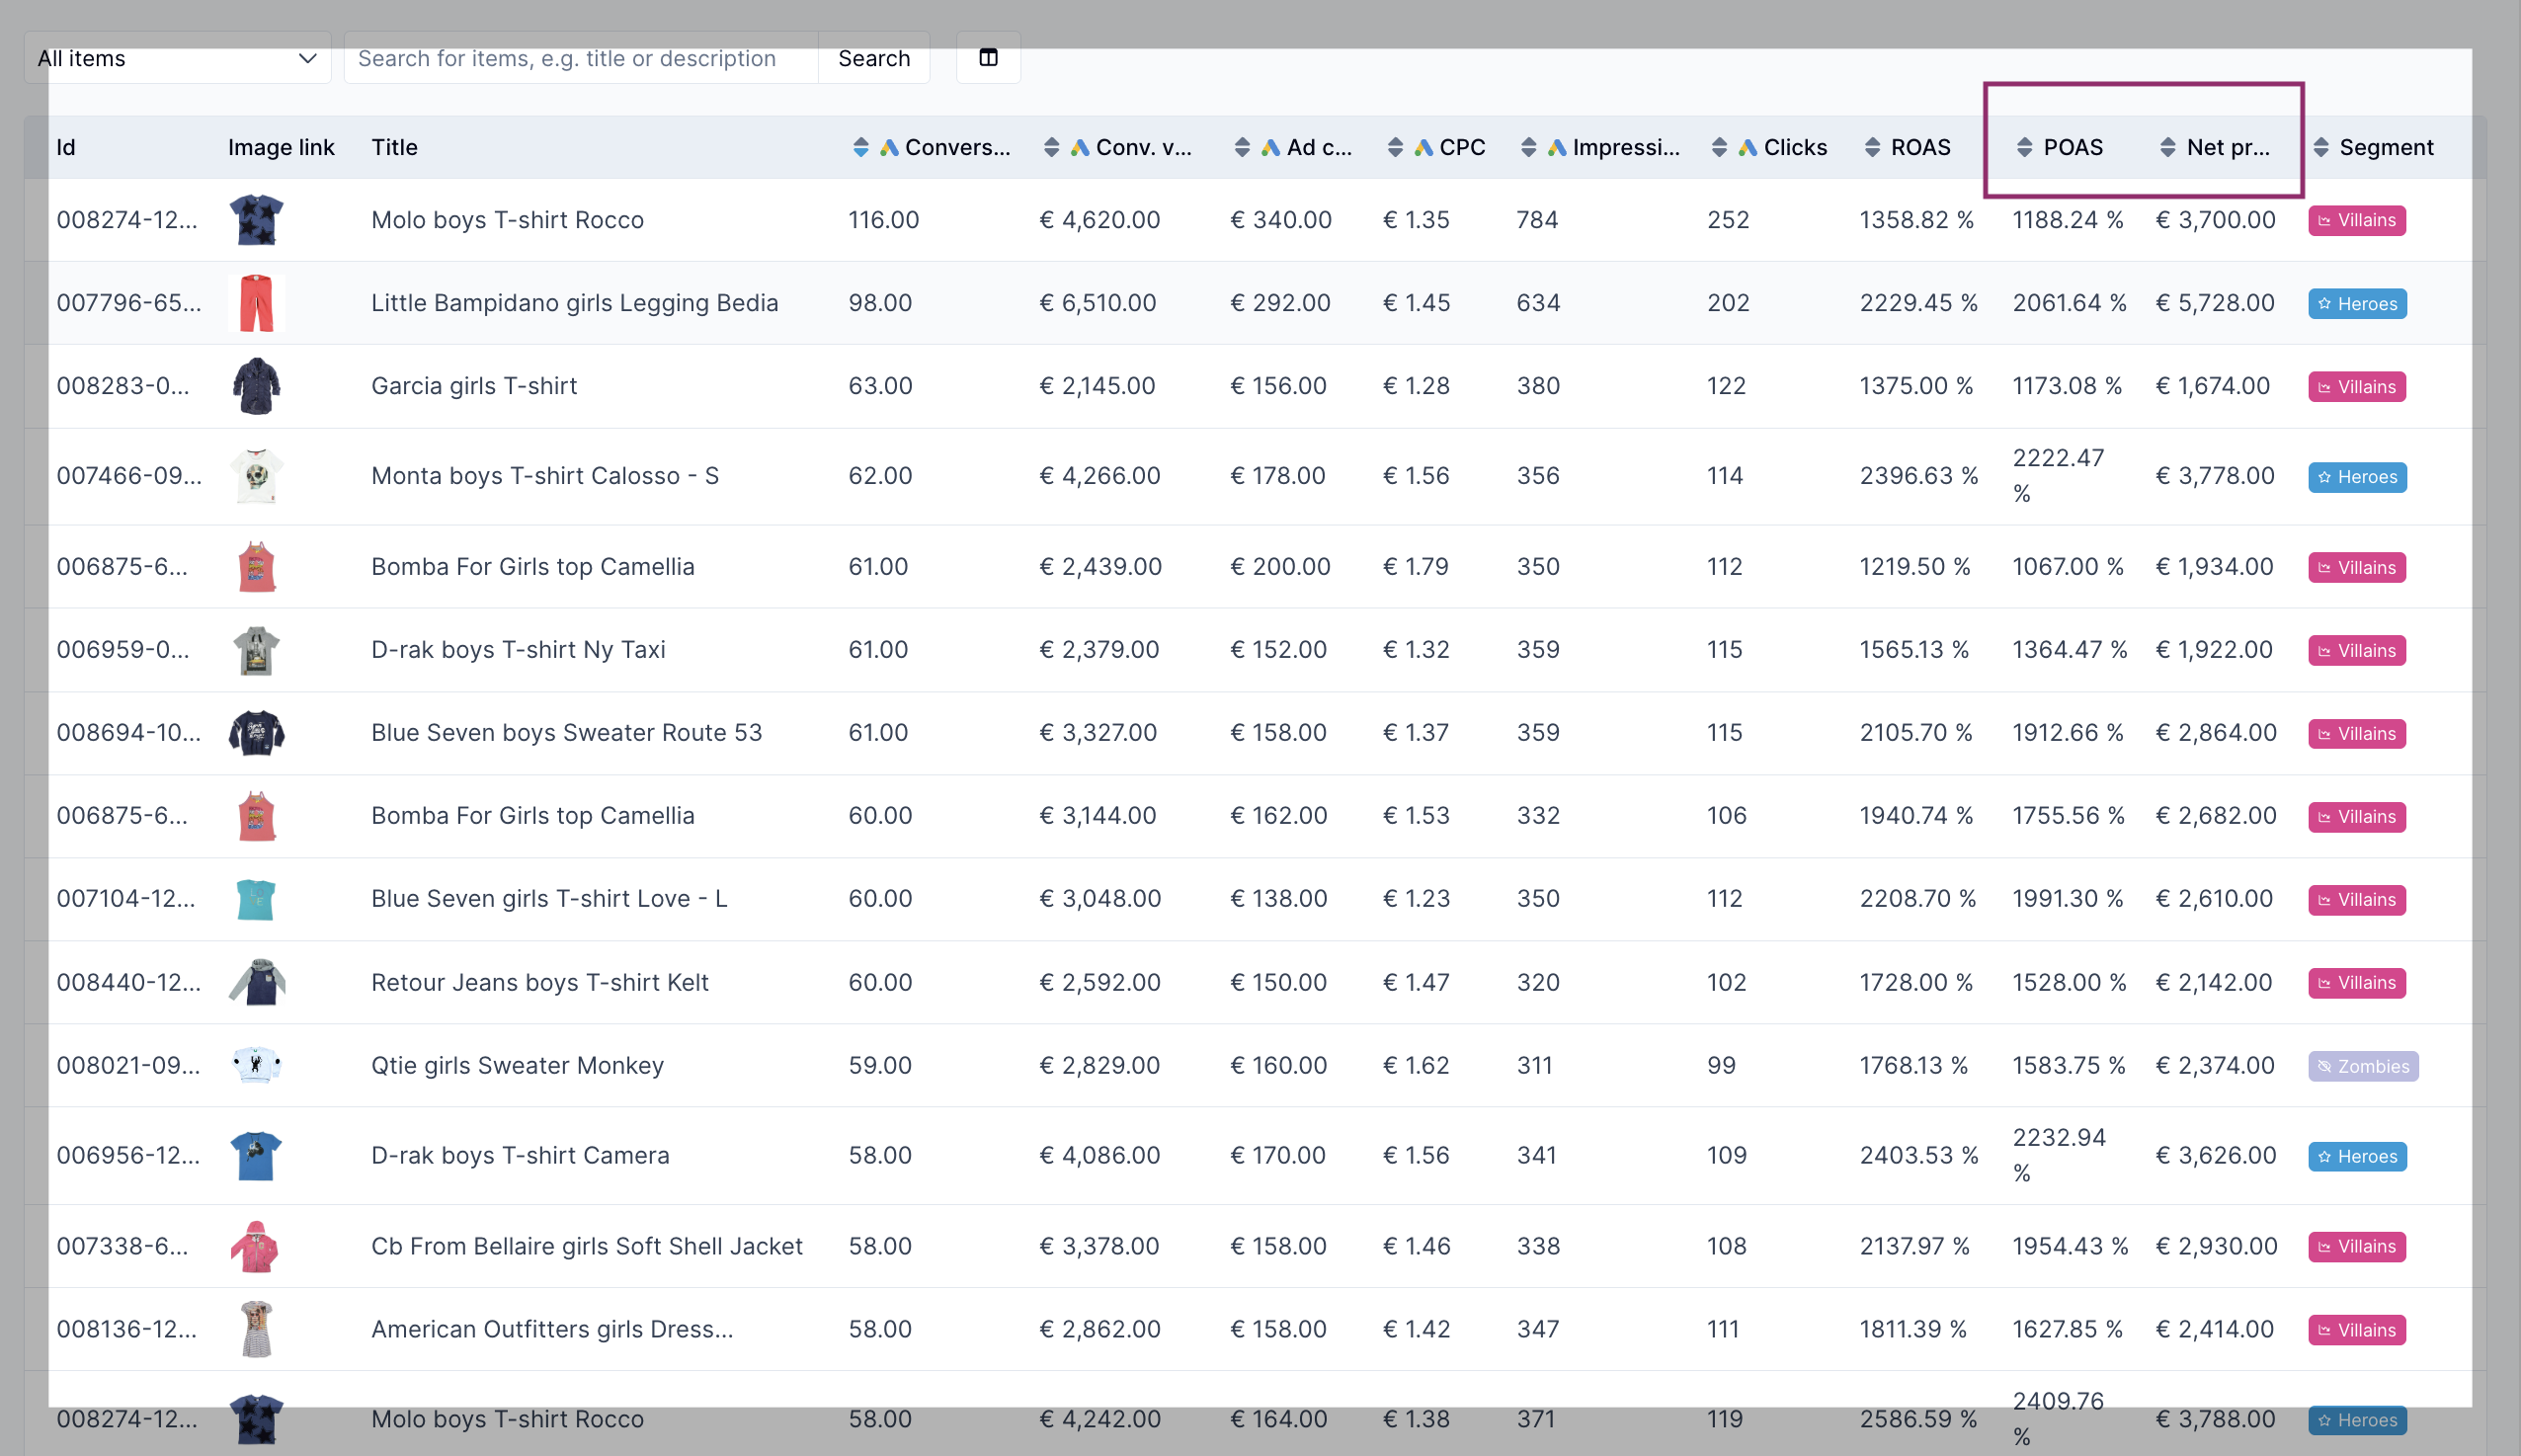Select title American Outfitters girls Dress
2521x1456 pixels.
552,1330
